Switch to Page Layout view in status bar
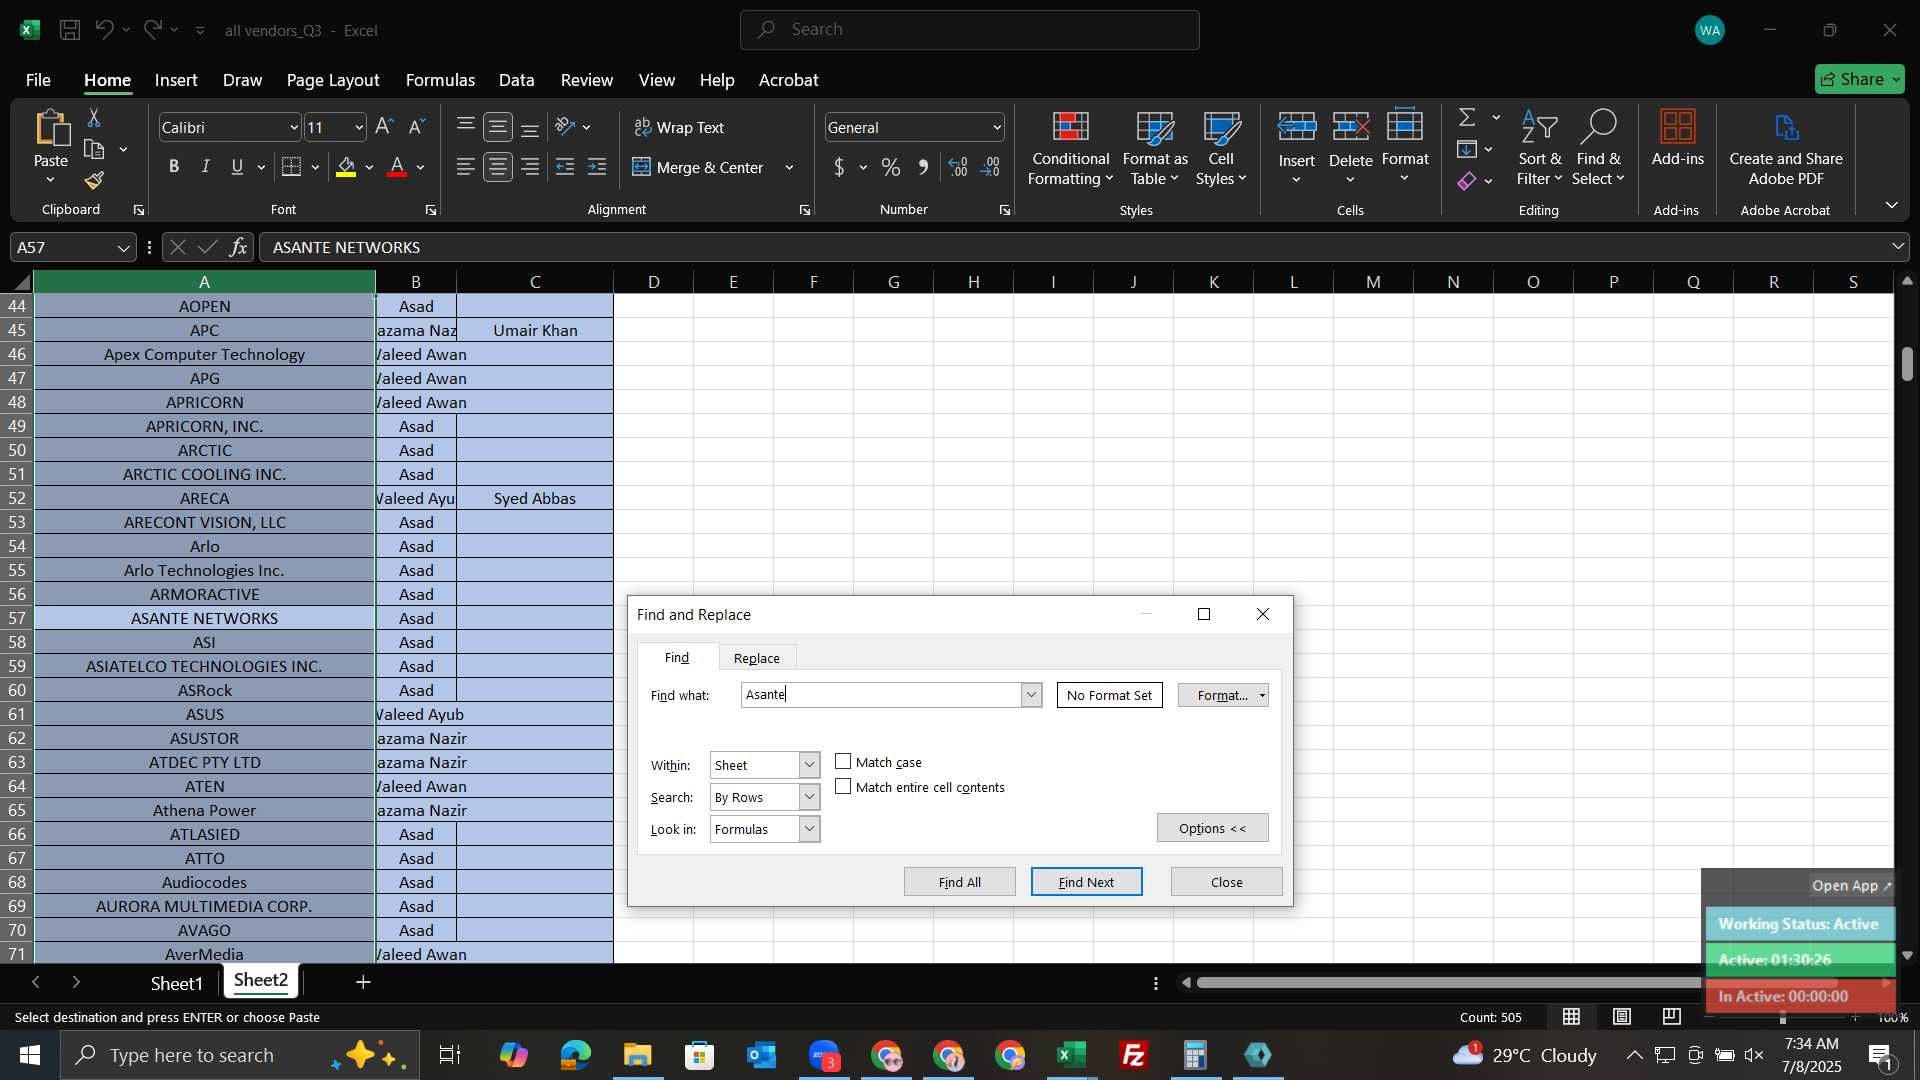1920x1080 pixels. click(1622, 1017)
